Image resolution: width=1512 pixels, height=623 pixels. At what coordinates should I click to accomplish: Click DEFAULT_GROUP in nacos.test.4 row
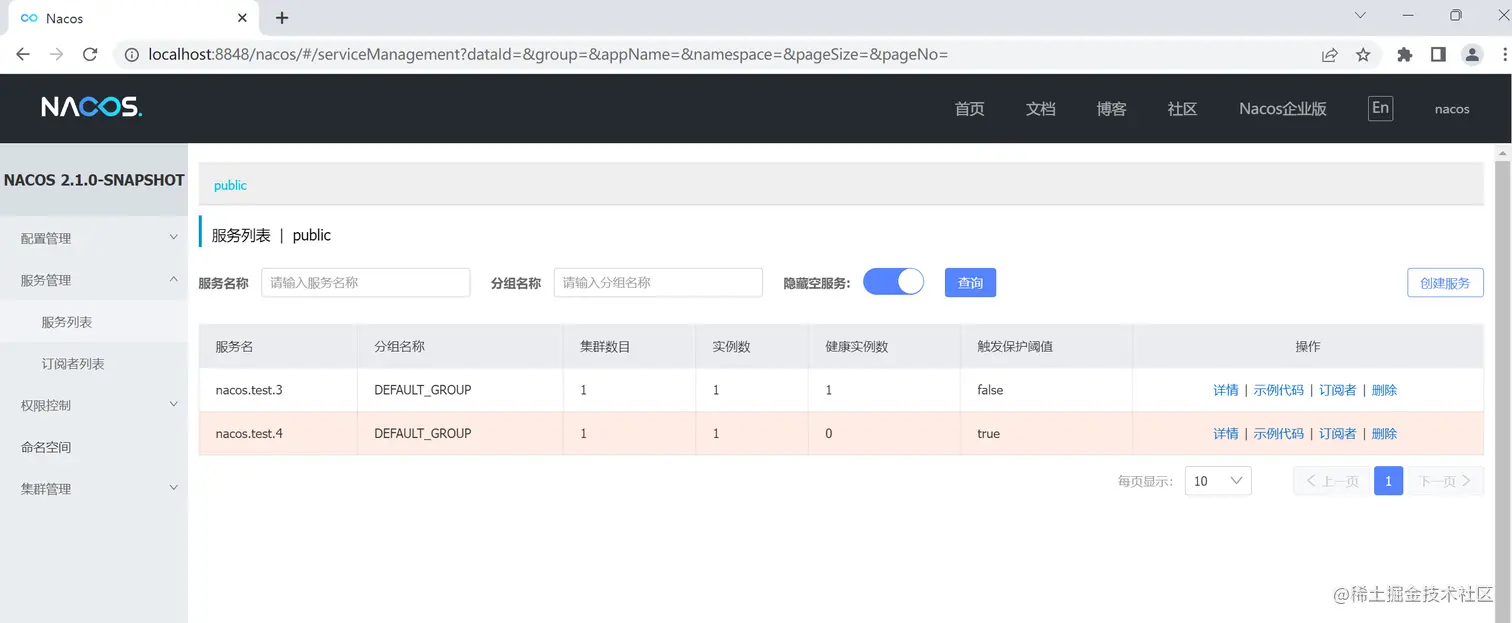tap(423, 434)
